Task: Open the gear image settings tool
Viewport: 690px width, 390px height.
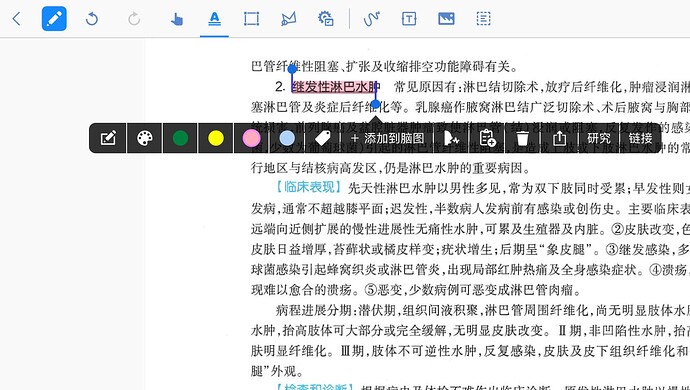Action: tap(326, 19)
